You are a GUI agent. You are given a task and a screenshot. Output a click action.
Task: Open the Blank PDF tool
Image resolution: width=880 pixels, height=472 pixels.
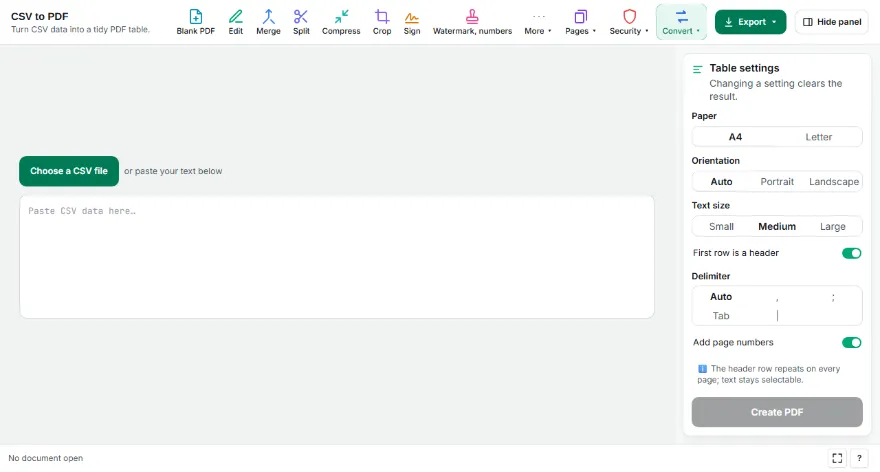(x=195, y=22)
